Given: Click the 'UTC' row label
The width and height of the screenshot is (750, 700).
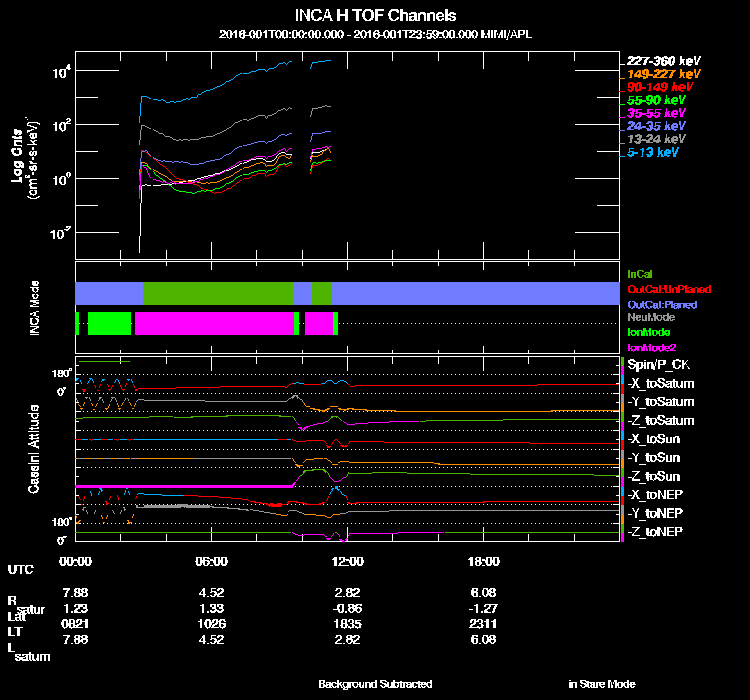Looking at the screenshot, I should coord(21,570).
